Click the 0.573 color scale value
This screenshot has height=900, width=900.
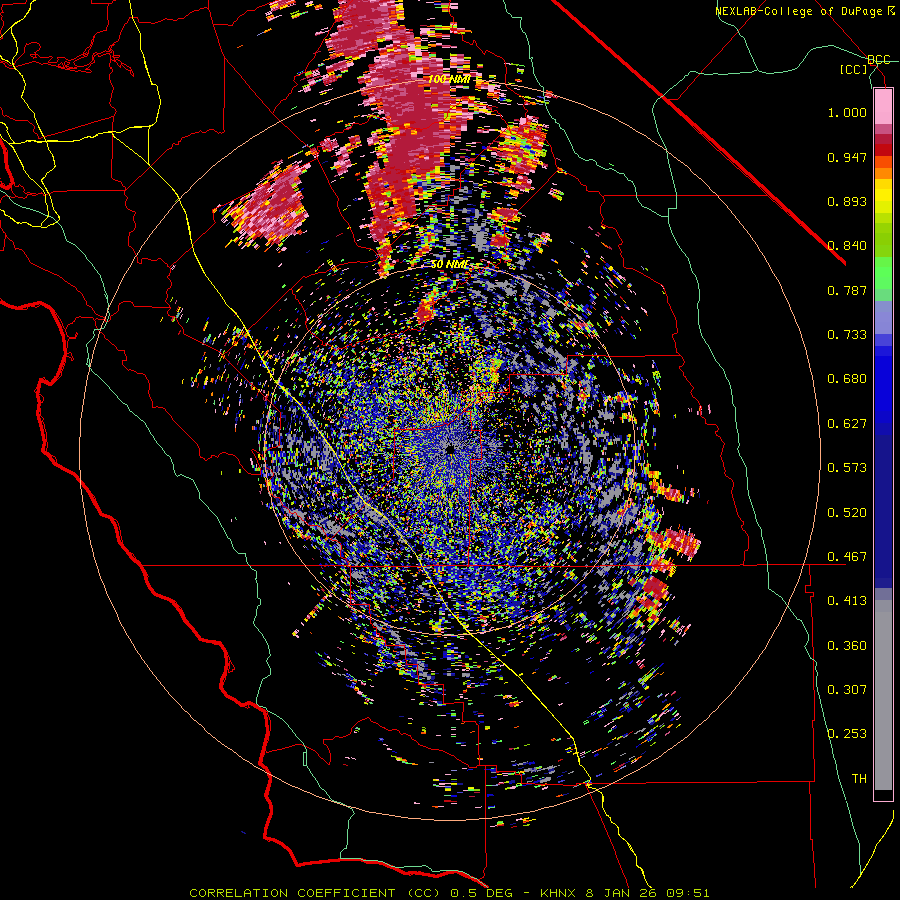847,468
